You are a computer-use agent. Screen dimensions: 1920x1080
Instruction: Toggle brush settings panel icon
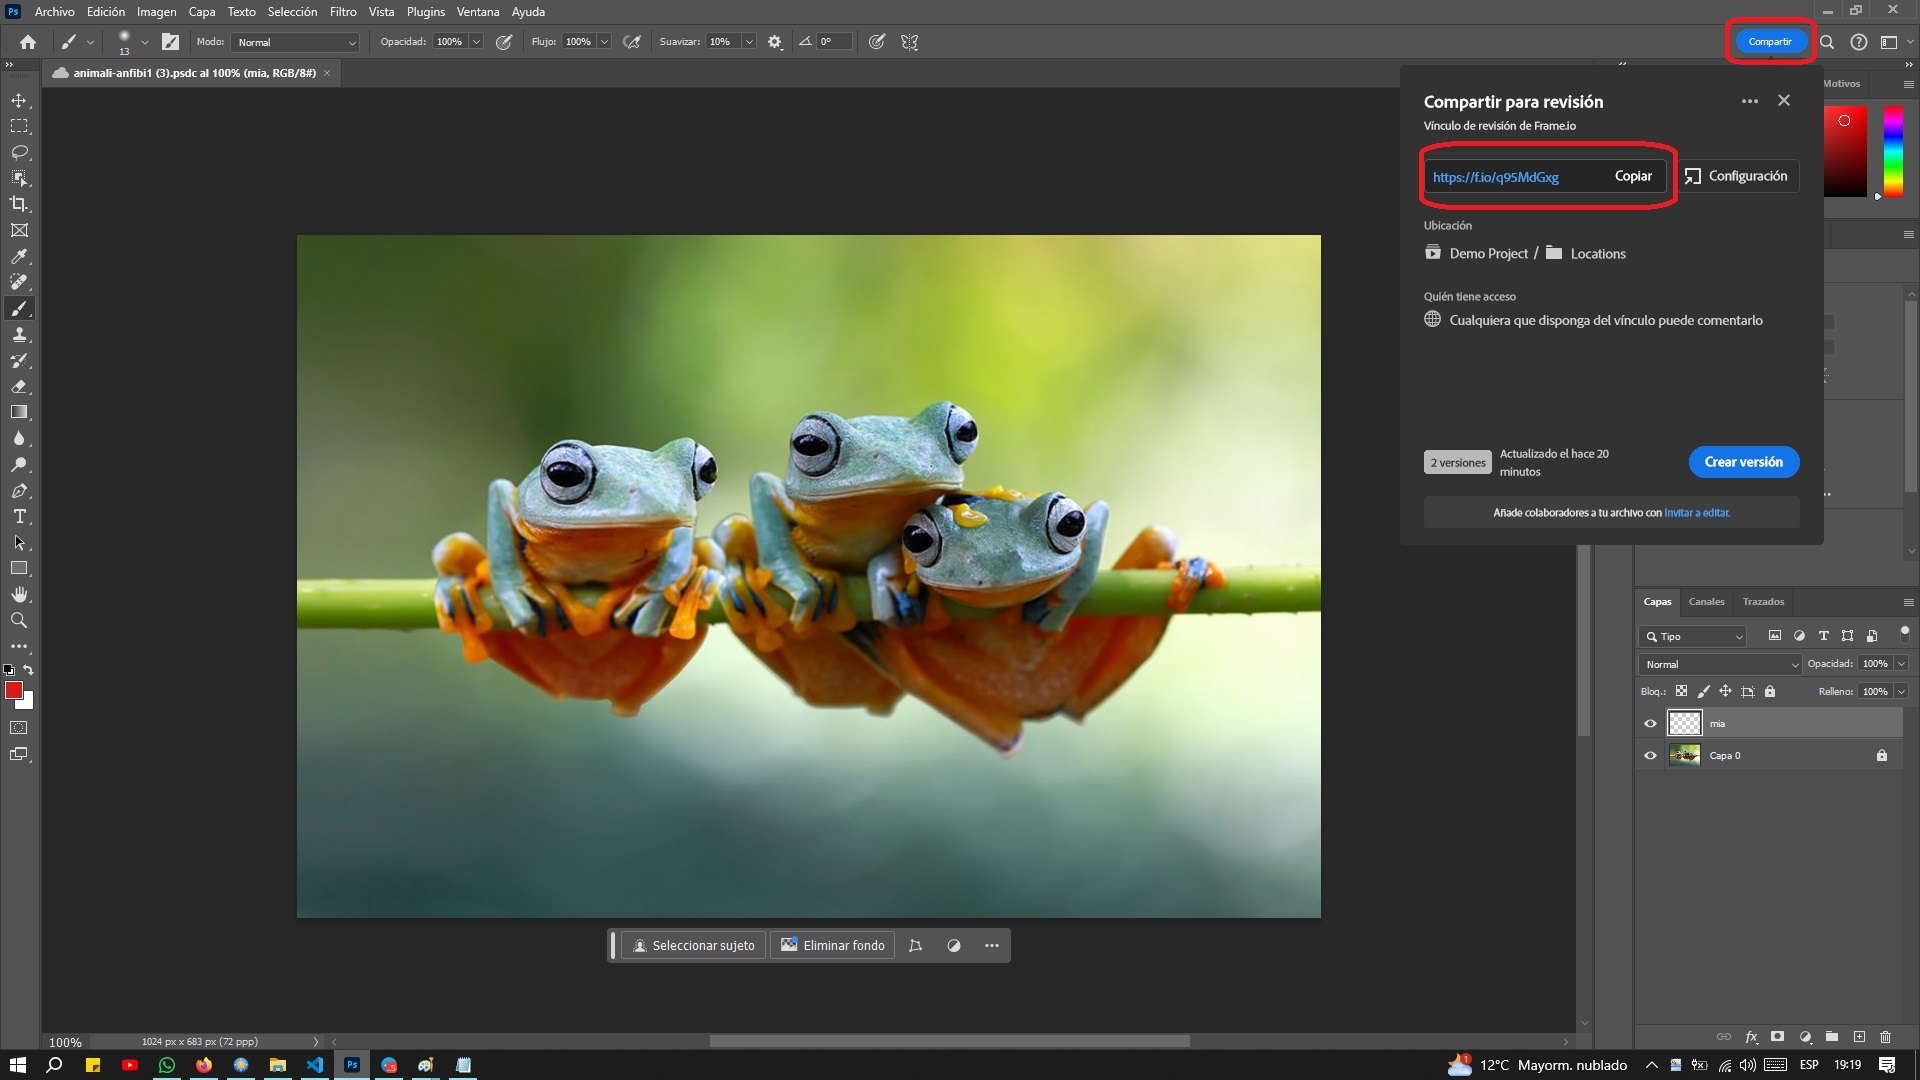point(171,42)
